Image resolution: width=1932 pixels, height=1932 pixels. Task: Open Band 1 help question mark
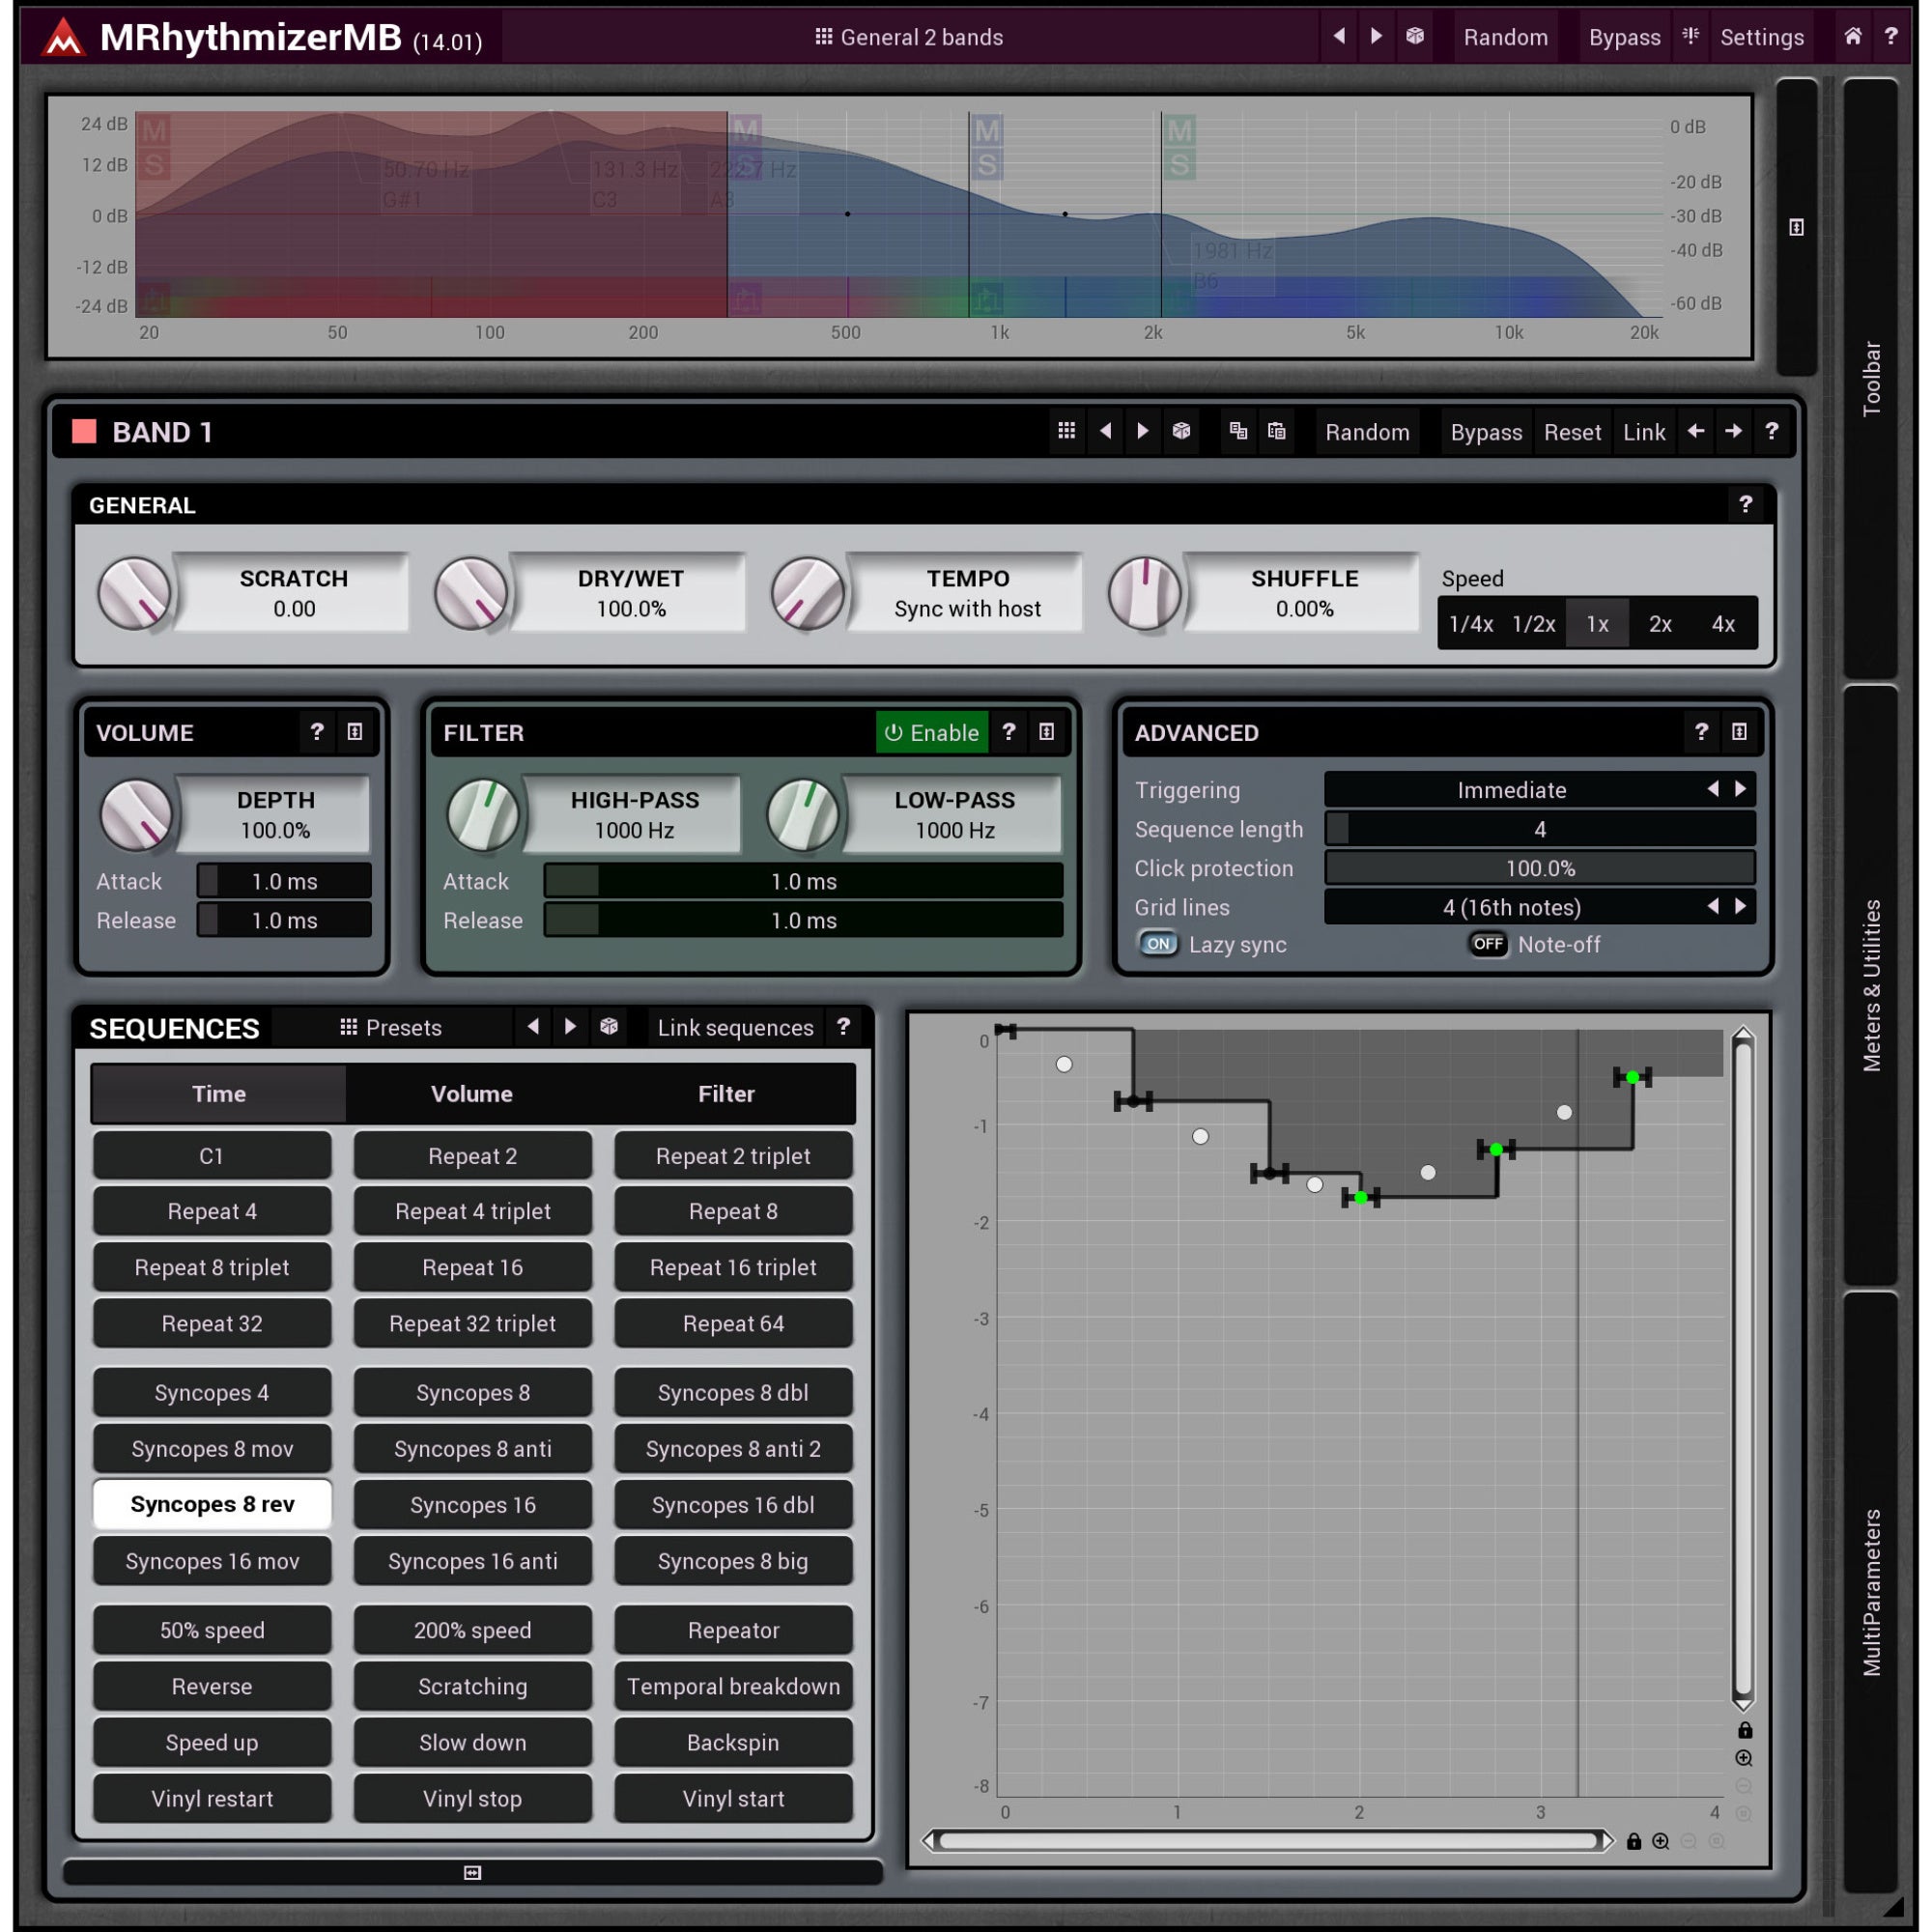pyautogui.click(x=1771, y=431)
